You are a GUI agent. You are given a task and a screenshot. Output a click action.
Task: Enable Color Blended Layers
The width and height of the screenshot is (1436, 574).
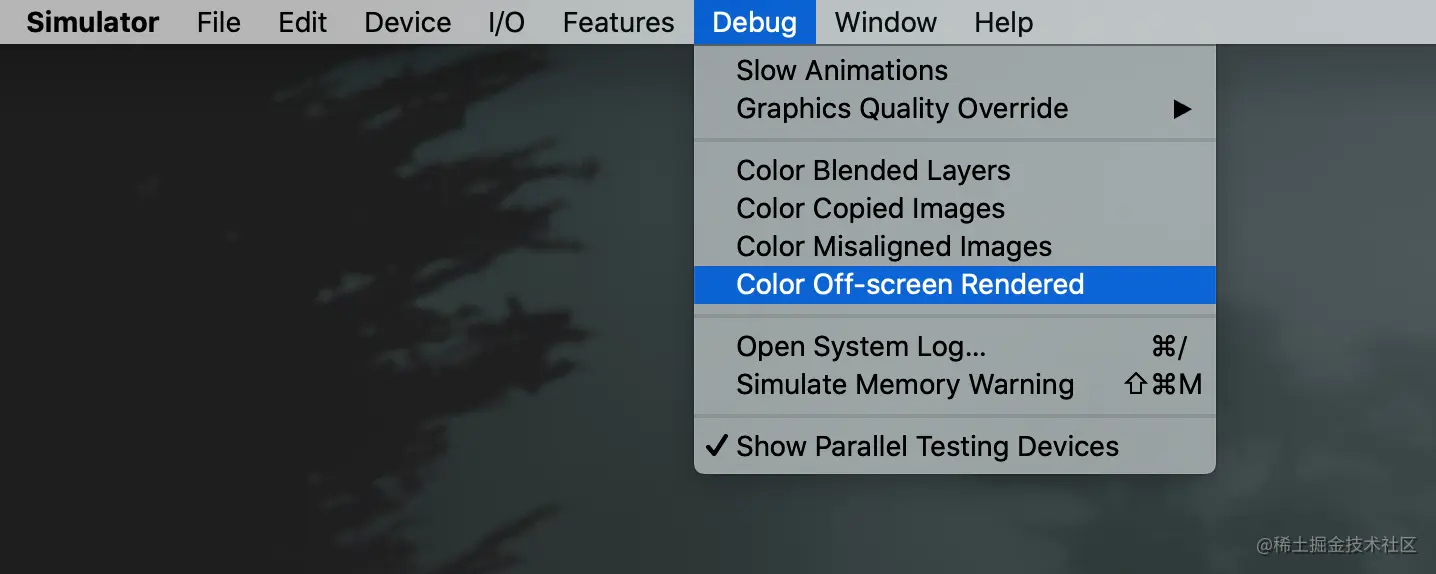point(955,170)
